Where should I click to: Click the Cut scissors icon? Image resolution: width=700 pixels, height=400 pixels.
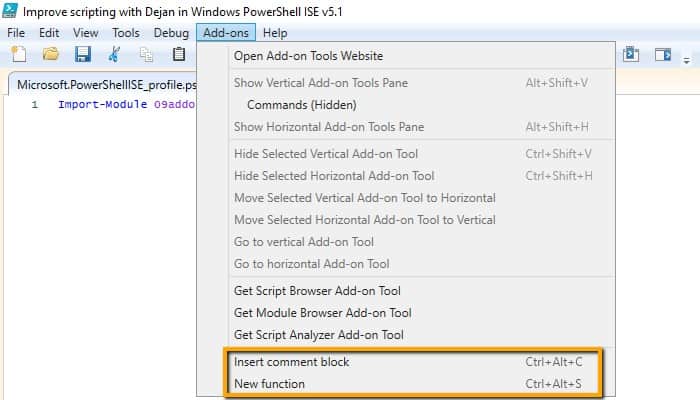tap(114, 54)
